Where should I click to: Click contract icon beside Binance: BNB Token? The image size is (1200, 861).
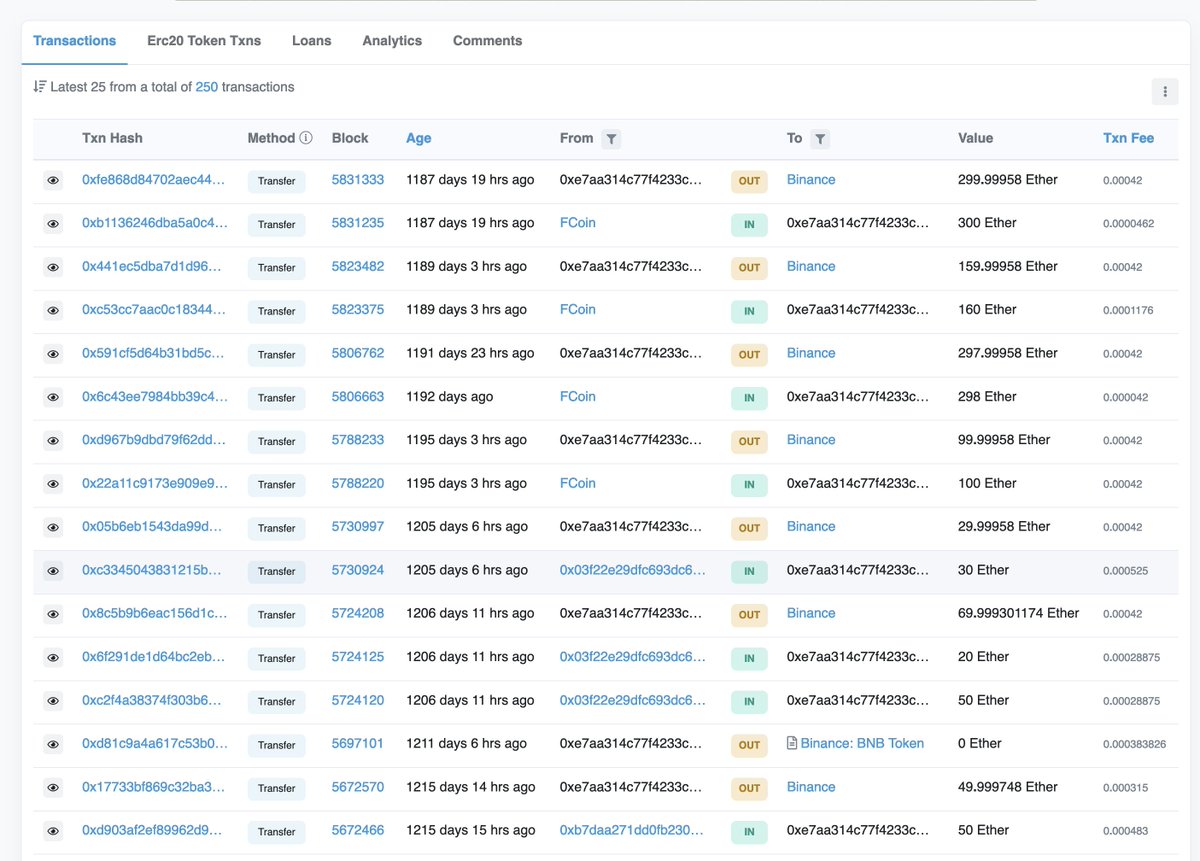792,744
